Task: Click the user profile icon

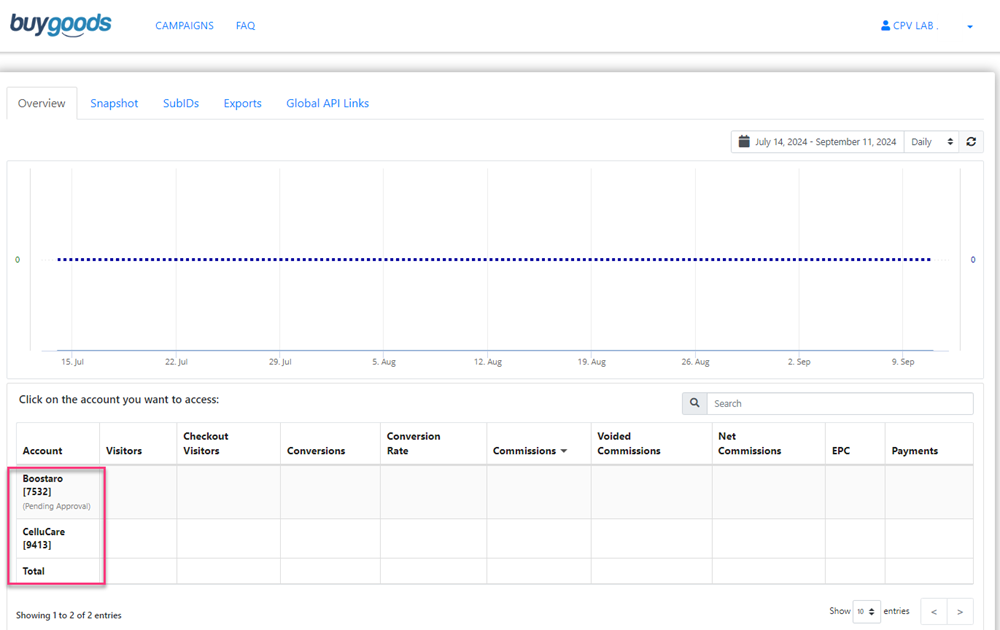Action: pos(885,26)
